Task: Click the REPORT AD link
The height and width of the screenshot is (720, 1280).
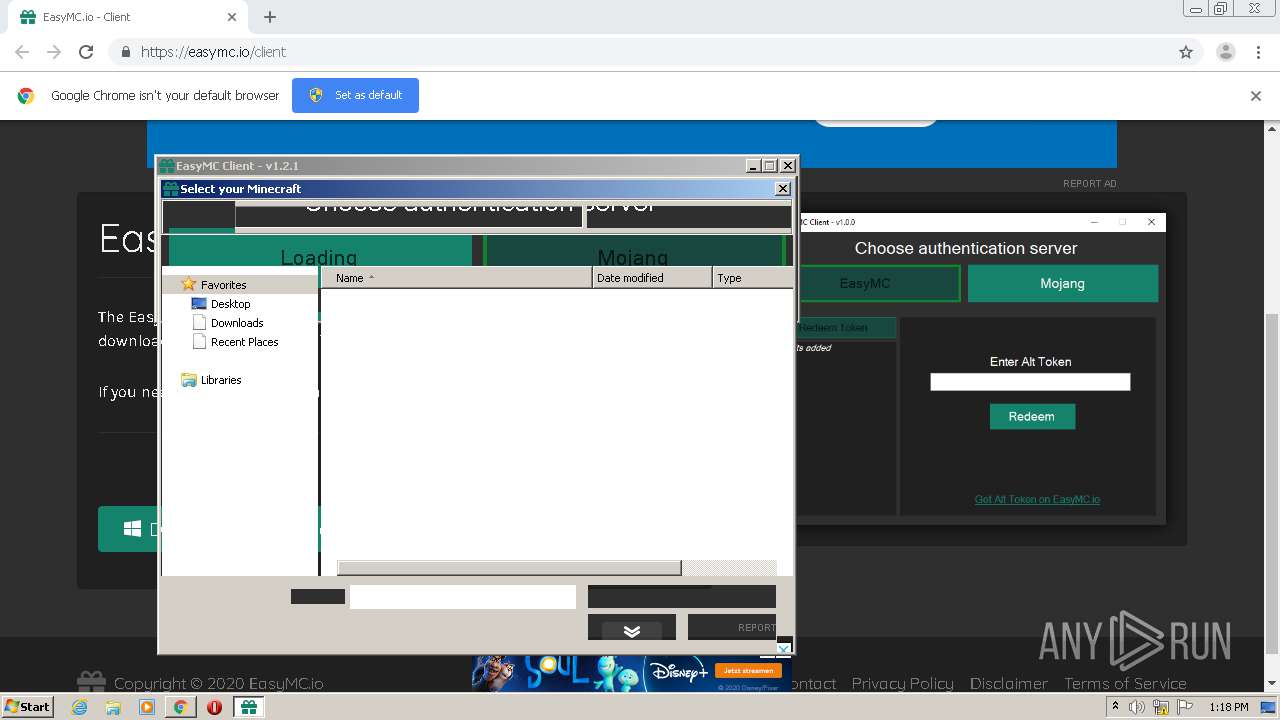Action: point(1089,184)
